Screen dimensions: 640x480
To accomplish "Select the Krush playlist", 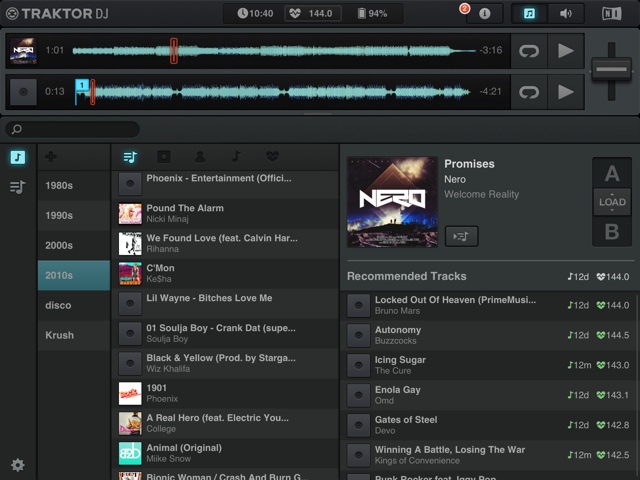I will pos(74,335).
